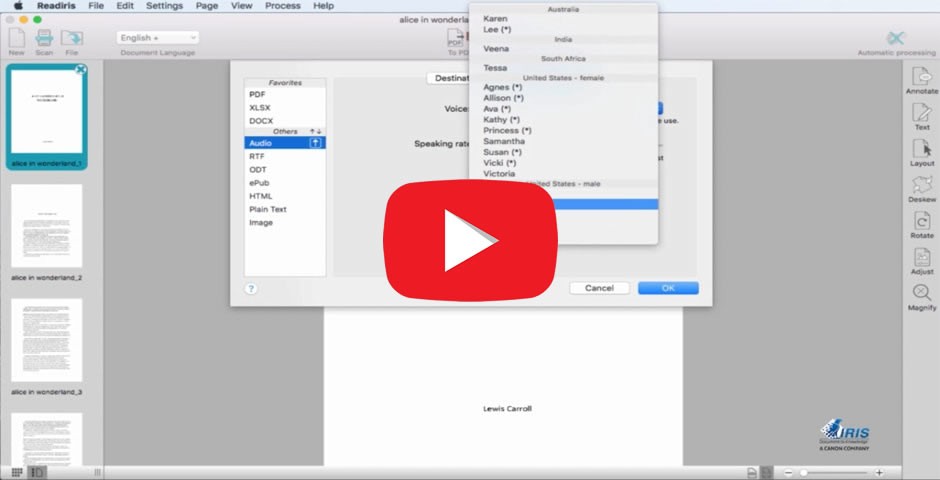Open the Settings menu
Image resolution: width=940 pixels, height=480 pixels.
point(164,5)
